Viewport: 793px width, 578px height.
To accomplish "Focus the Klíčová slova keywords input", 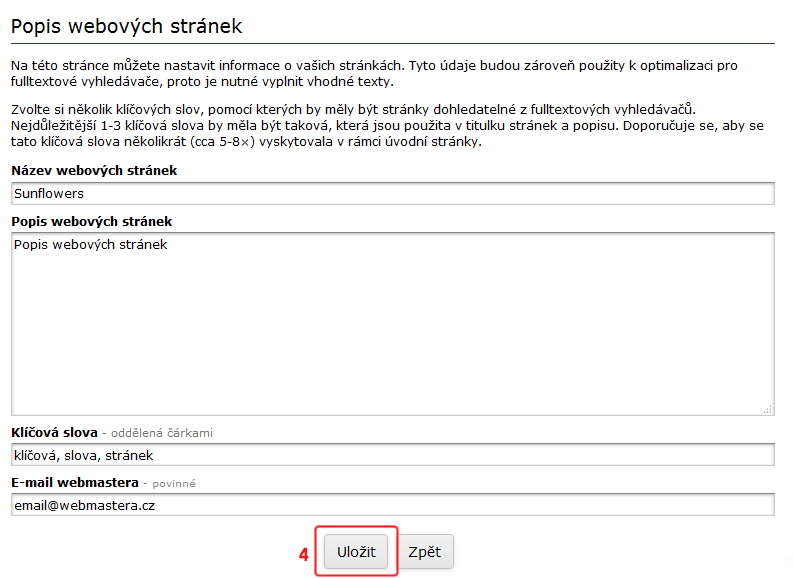I will click(x=392, y=455).
